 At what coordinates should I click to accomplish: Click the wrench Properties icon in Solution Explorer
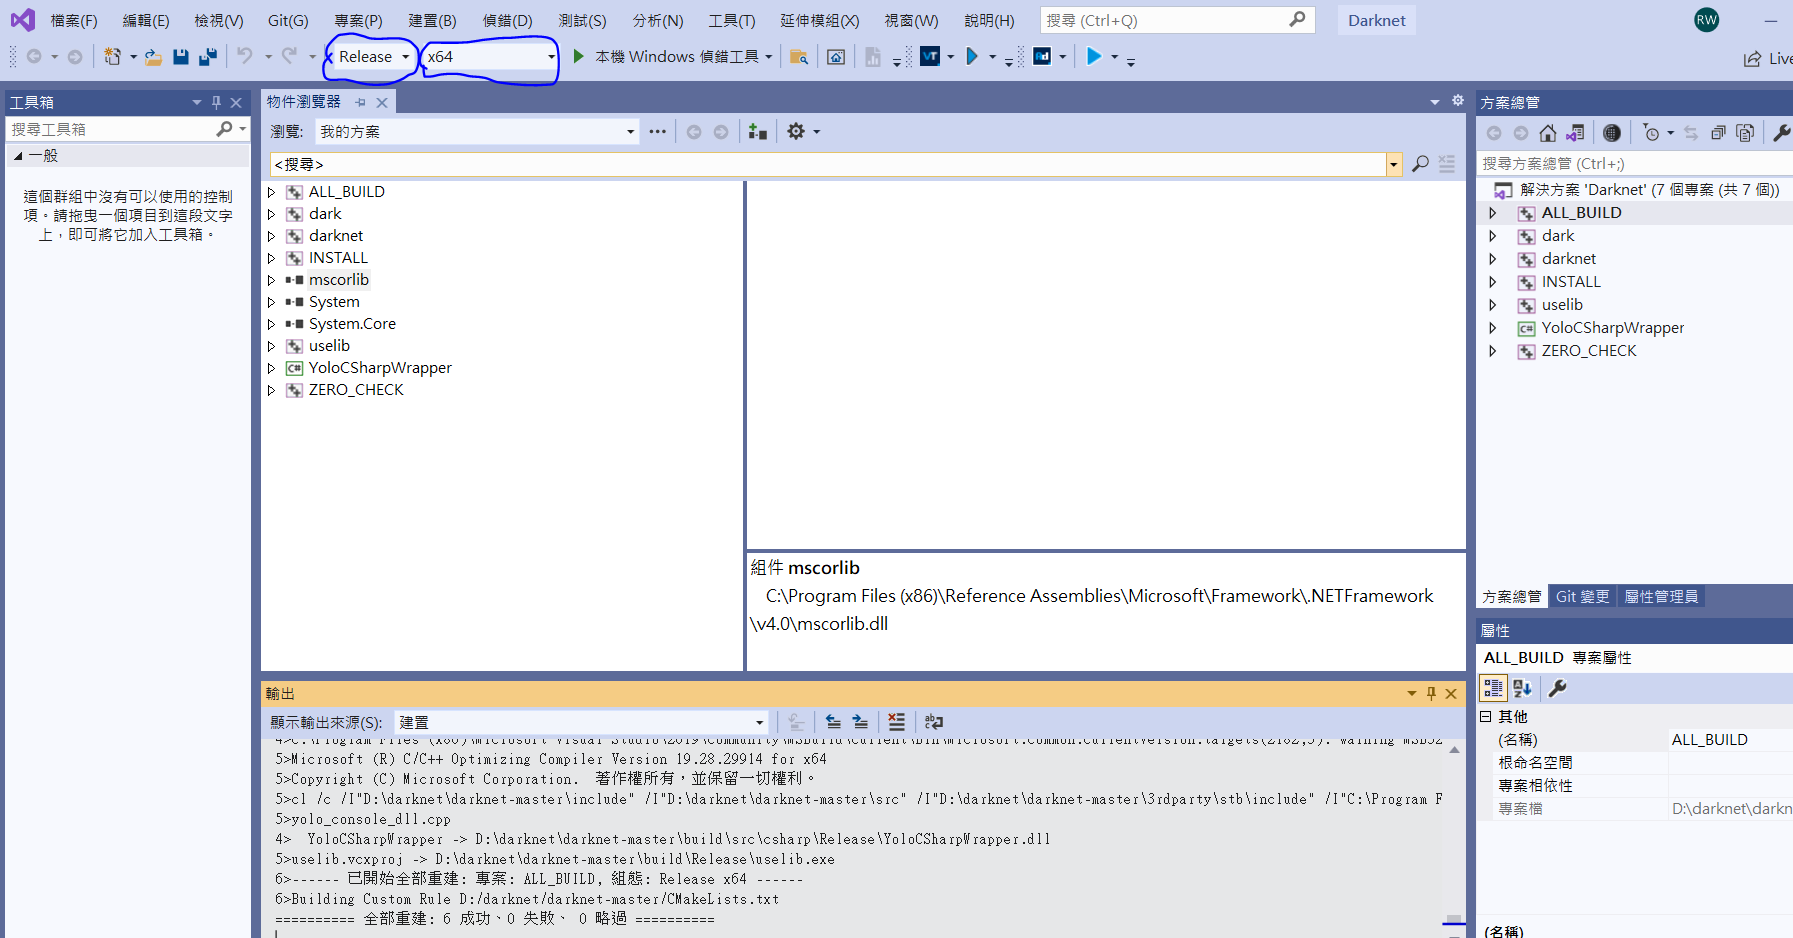pyautogui.click(x=1782, y=133)
